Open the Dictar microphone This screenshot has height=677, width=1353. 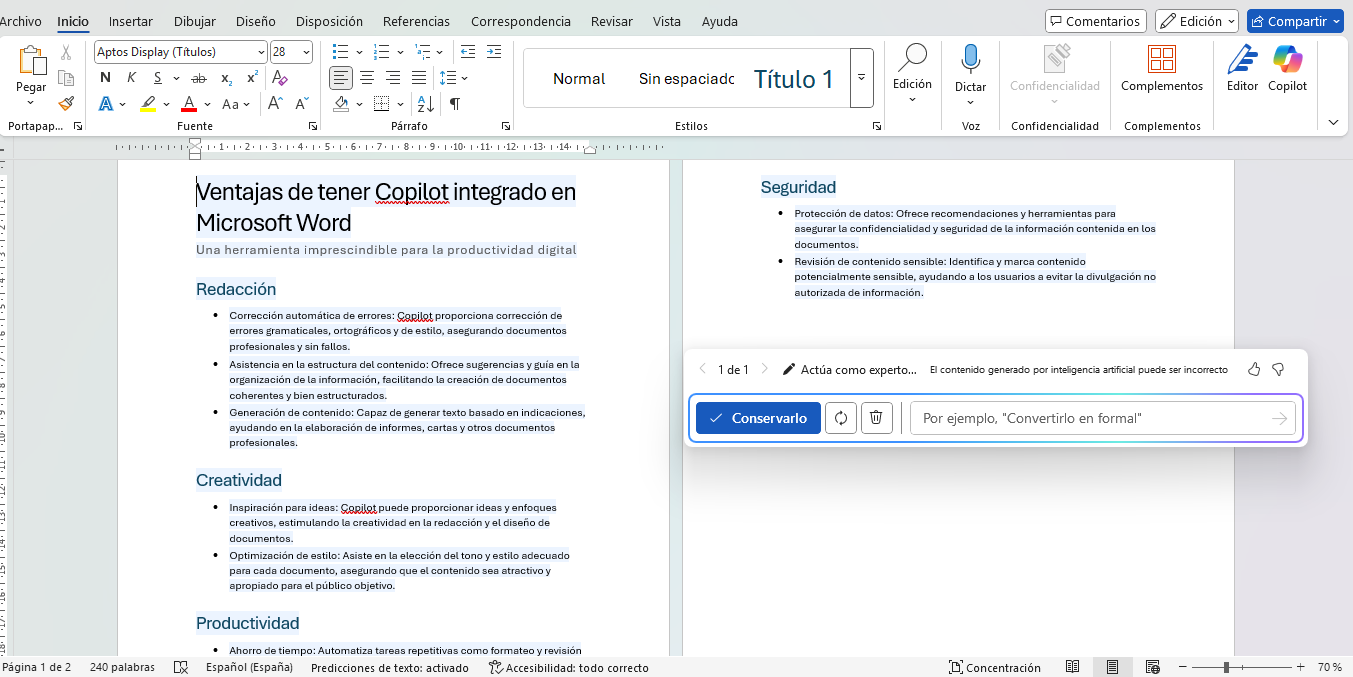[970, 60]
